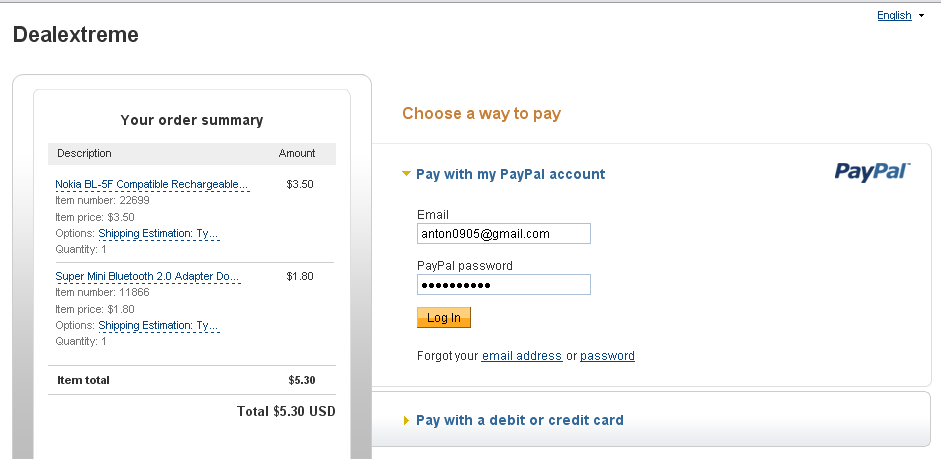
Task: Click the Pay with a debit or credit card heading
Action: (519, 420)
